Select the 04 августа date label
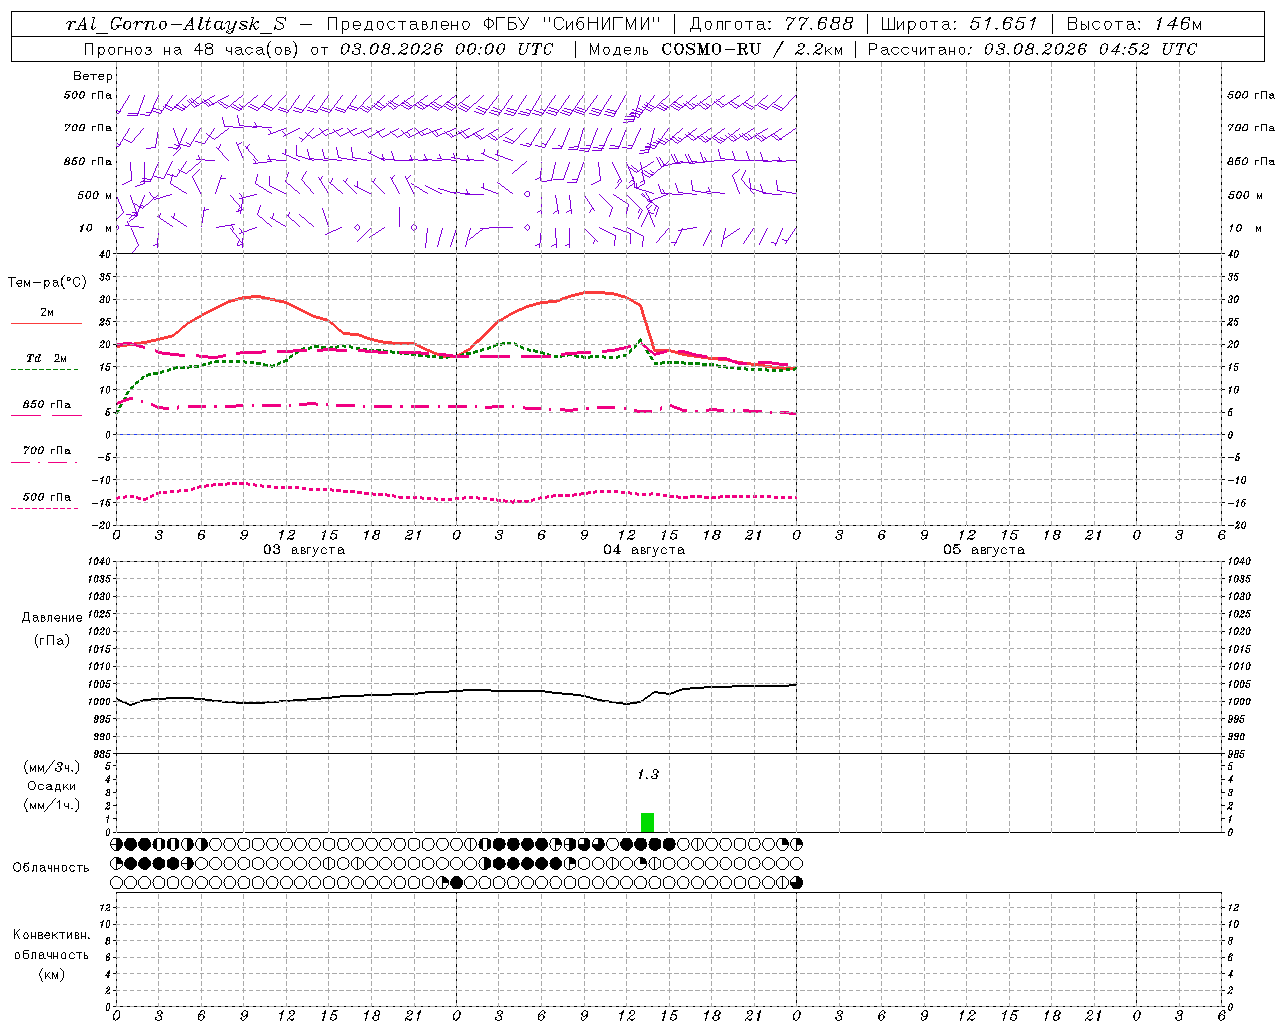 tap(644, 549)
